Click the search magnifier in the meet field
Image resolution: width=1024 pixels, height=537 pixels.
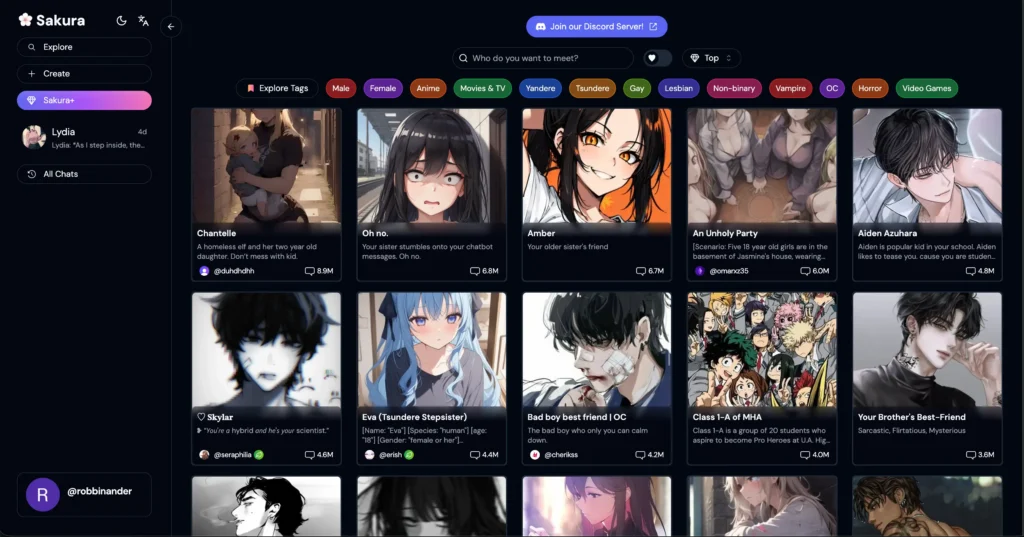[463, 58]
